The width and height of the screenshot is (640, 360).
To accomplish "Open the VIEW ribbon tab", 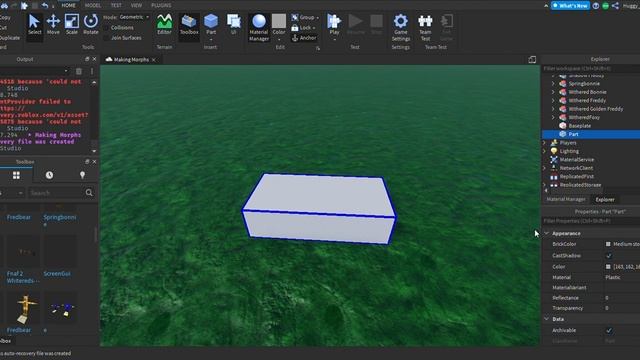I will (136, 5).
